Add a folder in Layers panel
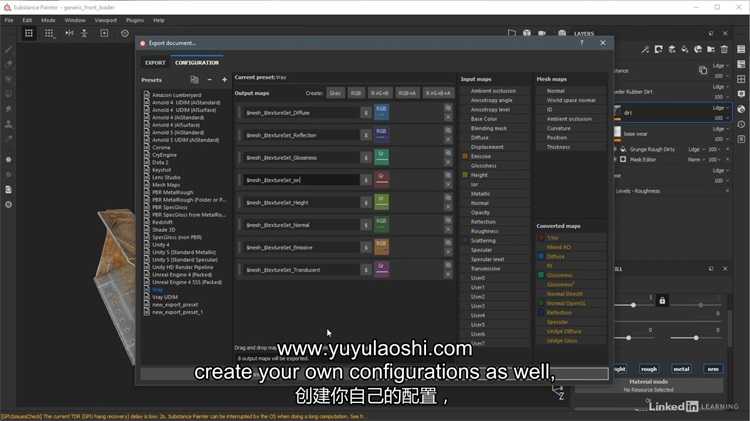 tap(711, 49)
